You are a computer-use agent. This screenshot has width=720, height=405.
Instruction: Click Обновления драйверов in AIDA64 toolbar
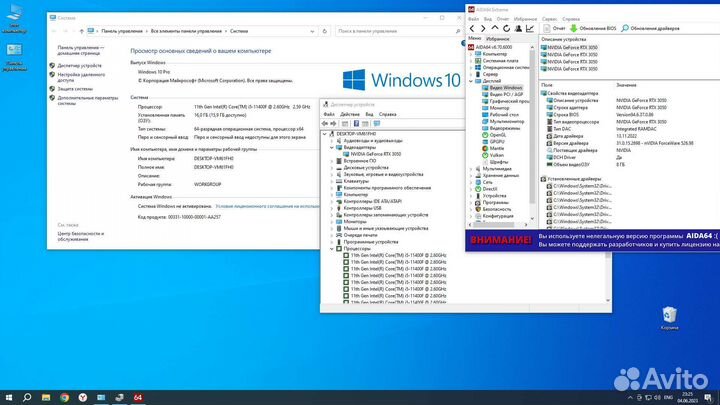(x=650, y=28)
